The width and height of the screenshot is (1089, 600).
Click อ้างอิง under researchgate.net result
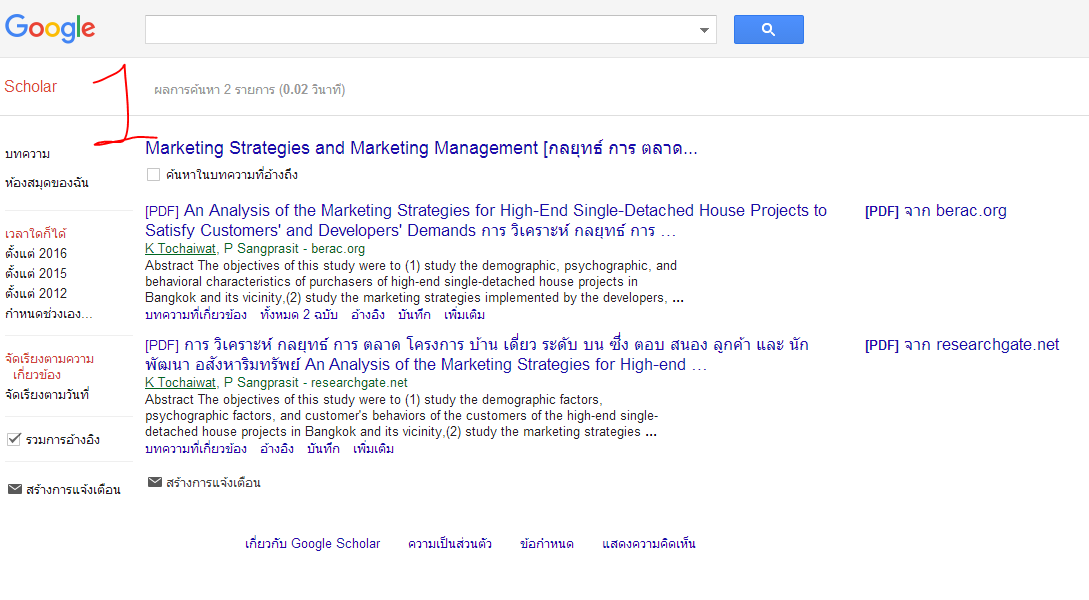pos(277,449)
